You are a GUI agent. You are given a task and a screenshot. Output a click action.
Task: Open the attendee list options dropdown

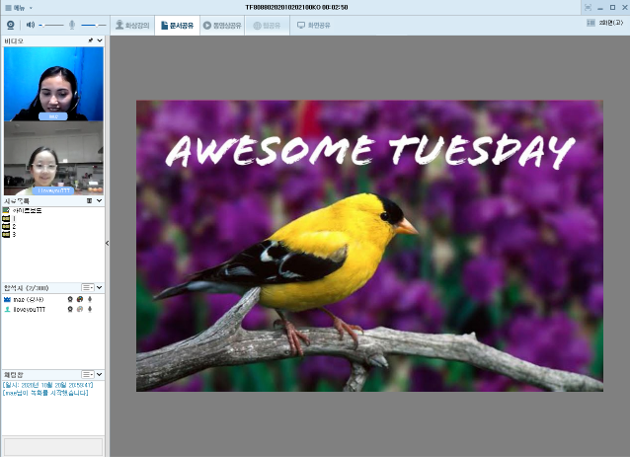[x=88, y=287]
